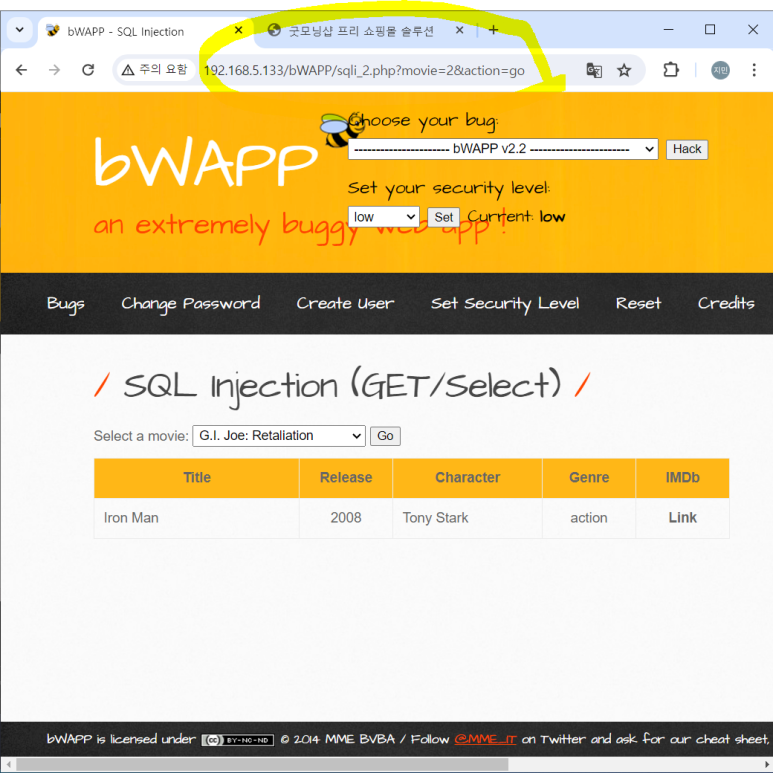Screen dimensions: 773x773
Task: Click the 2008 release year cell
Action: 346,518
